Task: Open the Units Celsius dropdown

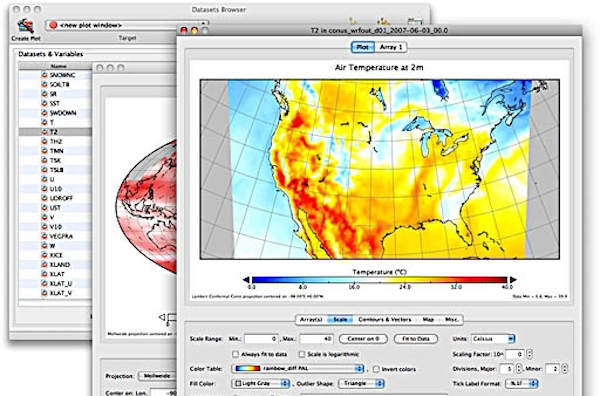Action: coord(493,339)
